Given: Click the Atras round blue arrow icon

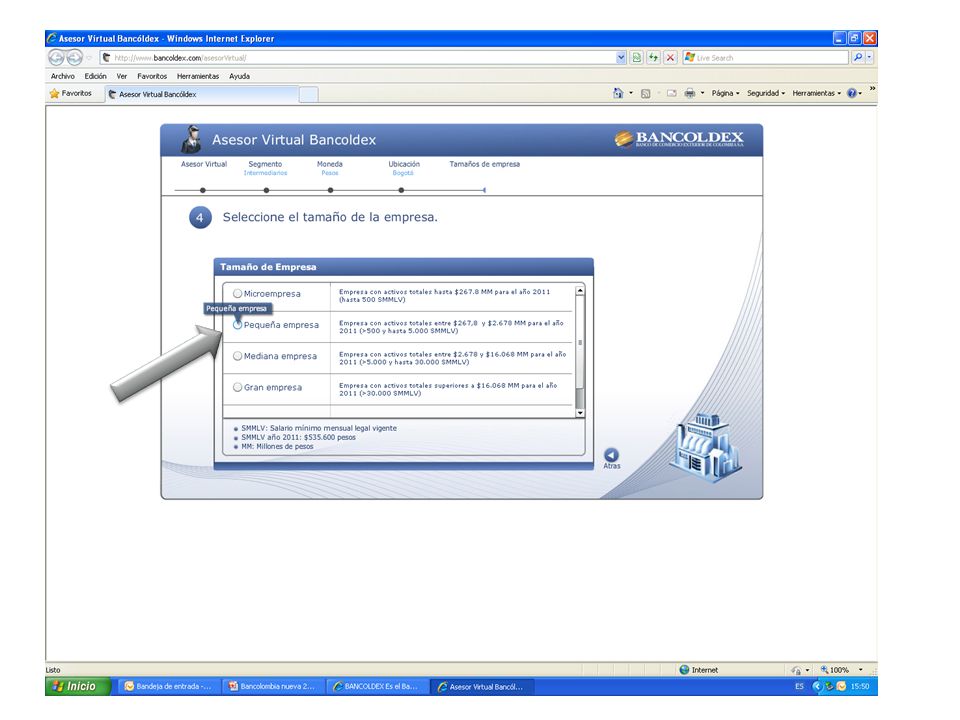Looking at the screenshot, I should [x=611, y=455].
